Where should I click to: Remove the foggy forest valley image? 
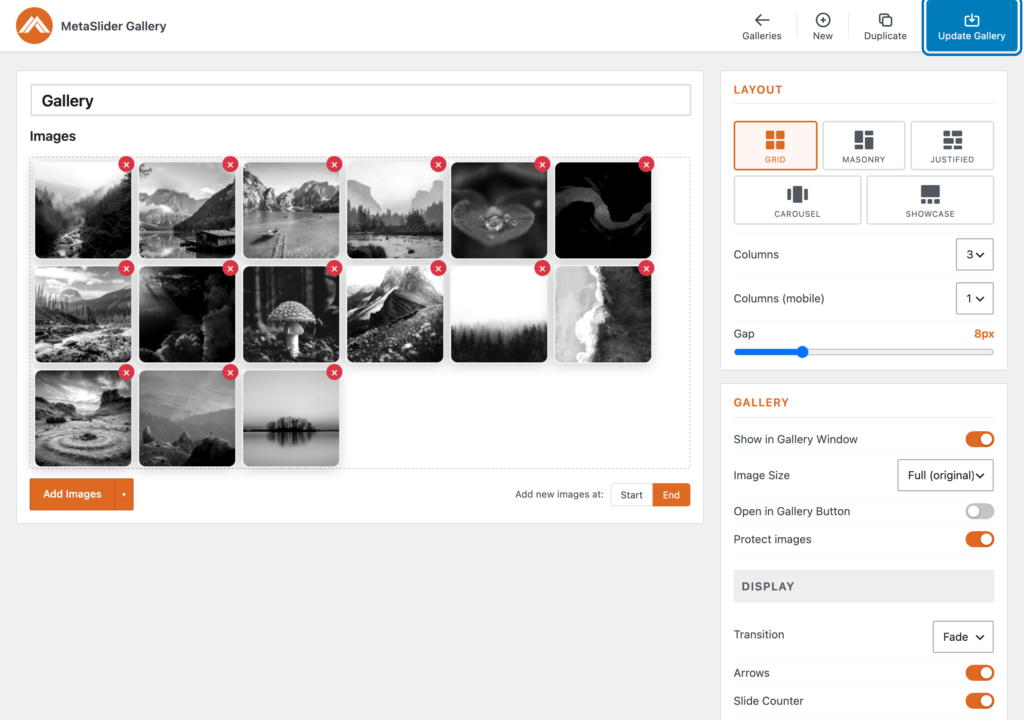pos(126,165)
